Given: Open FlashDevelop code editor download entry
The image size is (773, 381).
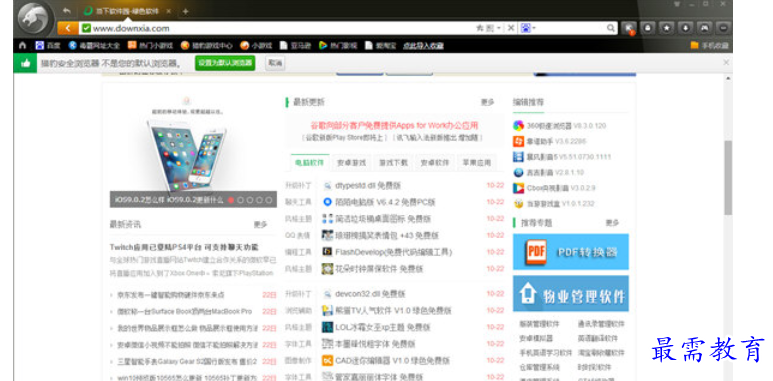Looking at the screenshot, I should (393, 252).
